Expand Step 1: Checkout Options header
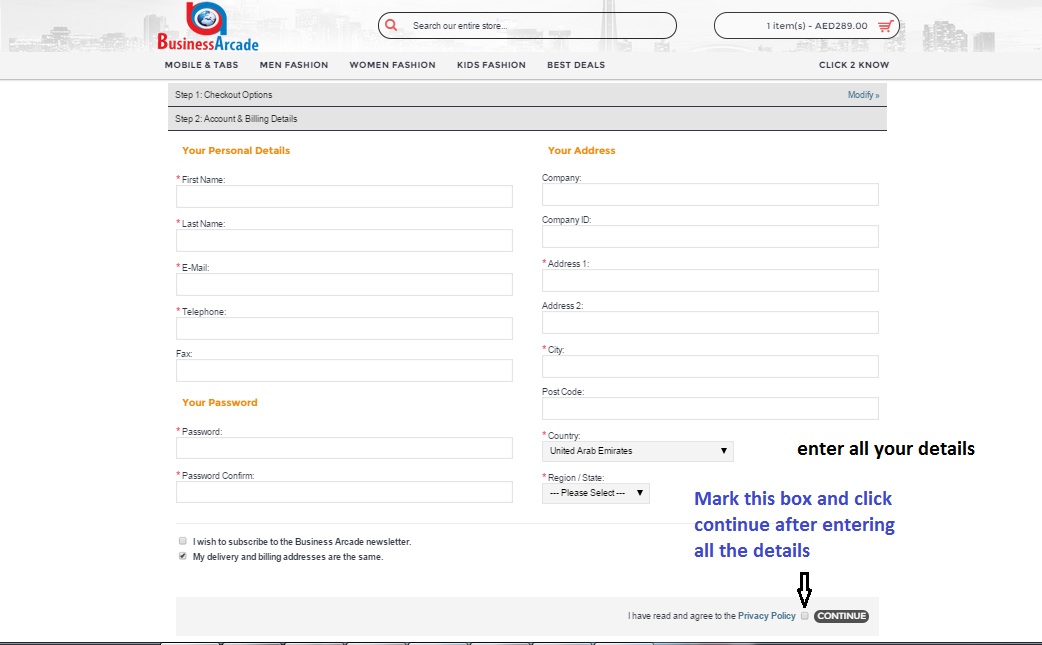This screenshot has height=645, width=1042. [527, 95]
